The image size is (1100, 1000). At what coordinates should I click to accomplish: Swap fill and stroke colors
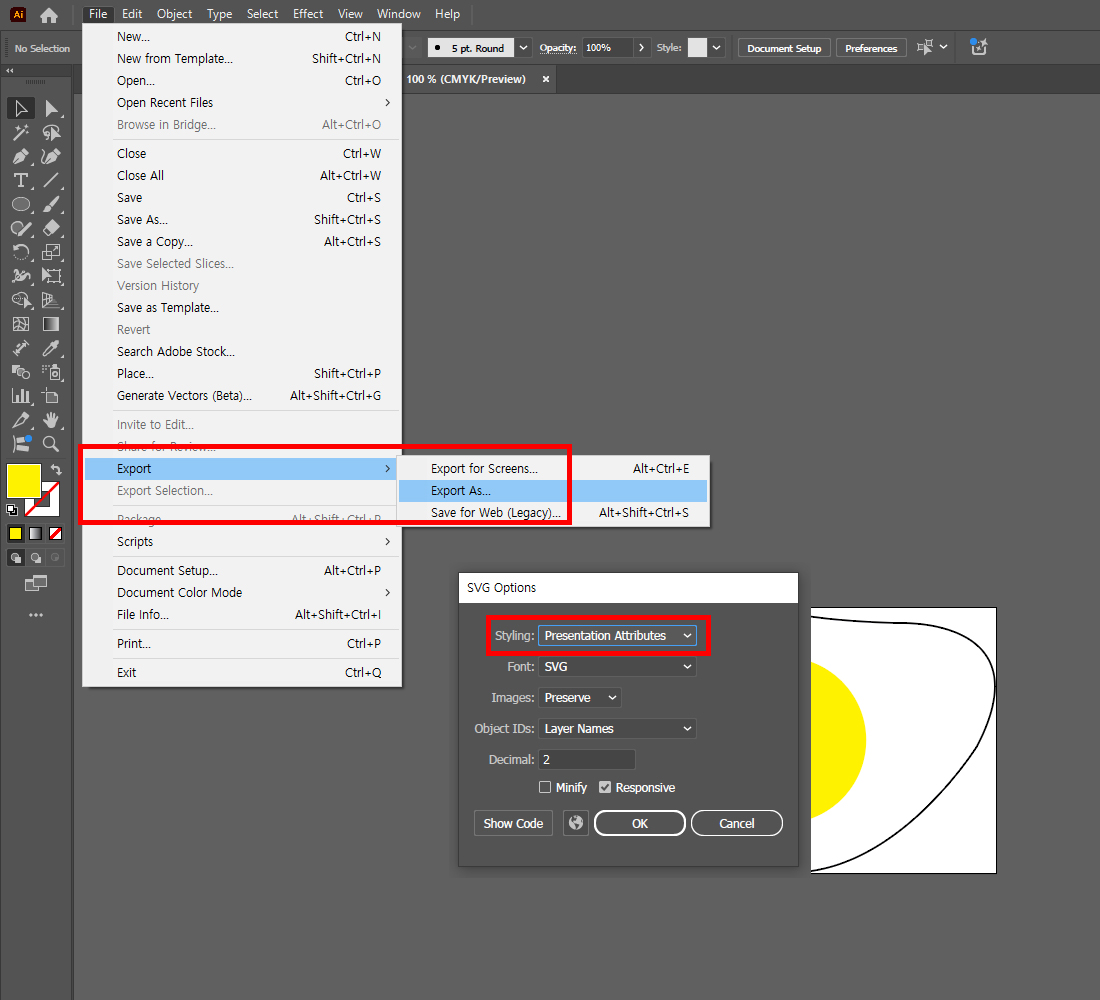(x=56, y=469)
